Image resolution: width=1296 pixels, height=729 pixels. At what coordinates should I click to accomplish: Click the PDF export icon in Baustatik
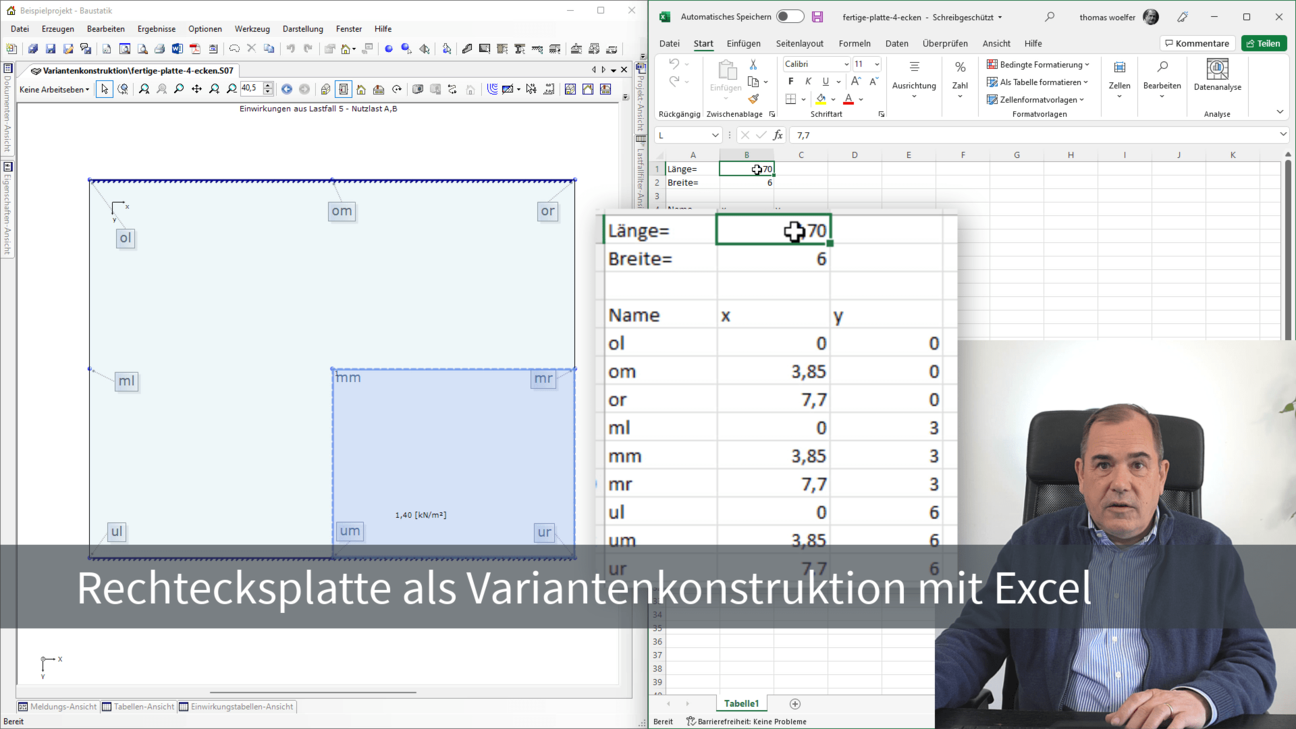coord(195,48)
